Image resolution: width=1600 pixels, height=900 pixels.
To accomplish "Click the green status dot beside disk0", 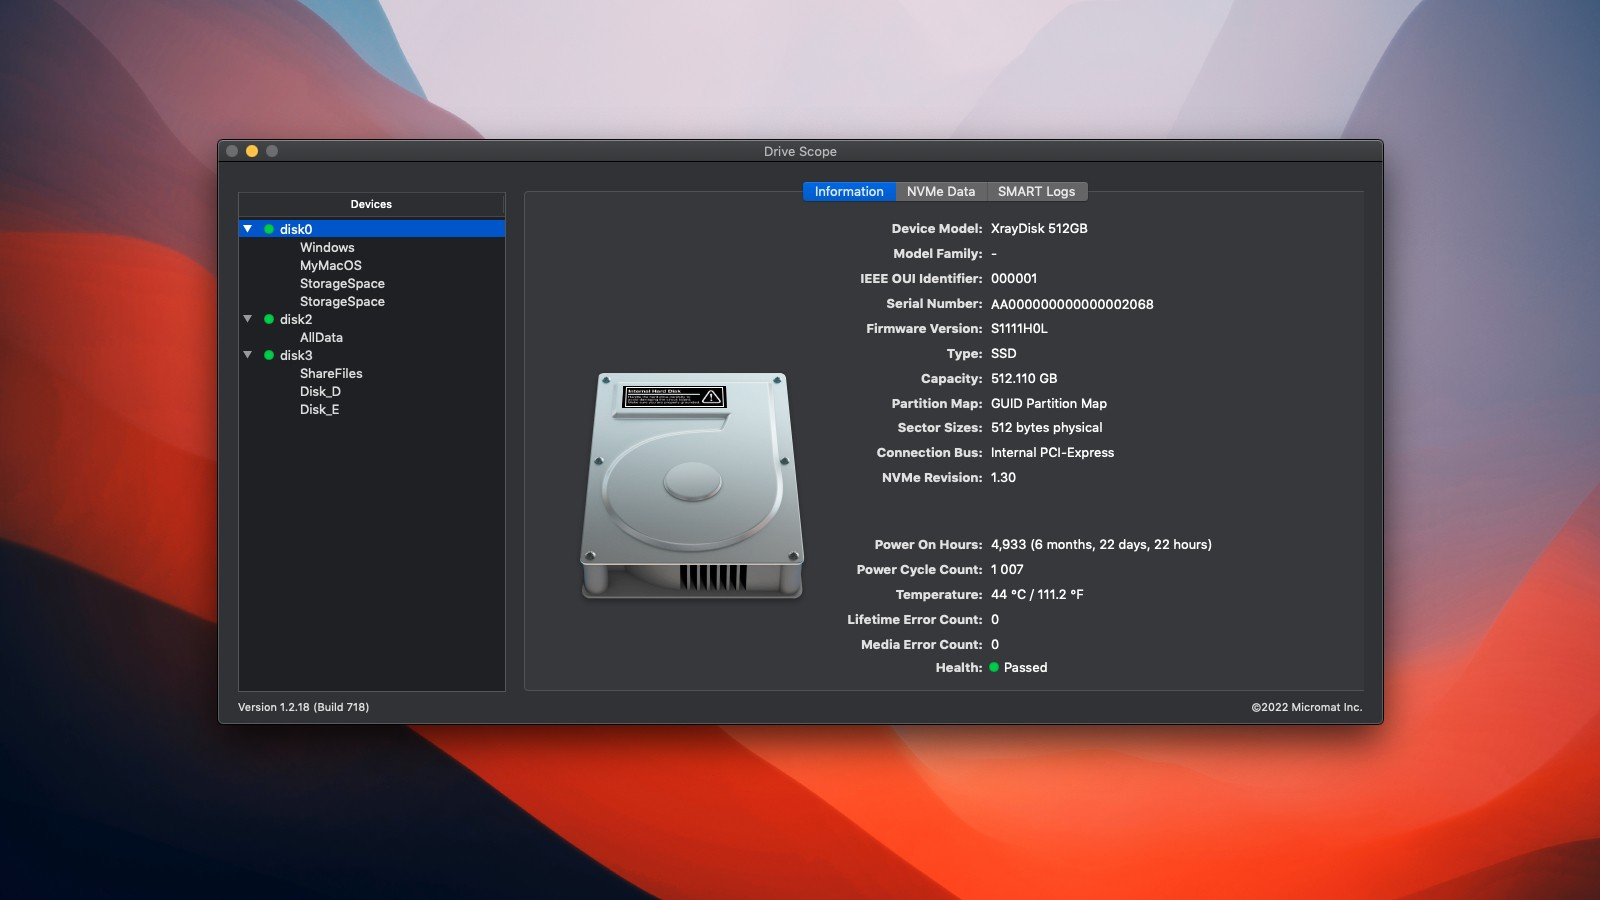I will [269, 228].
